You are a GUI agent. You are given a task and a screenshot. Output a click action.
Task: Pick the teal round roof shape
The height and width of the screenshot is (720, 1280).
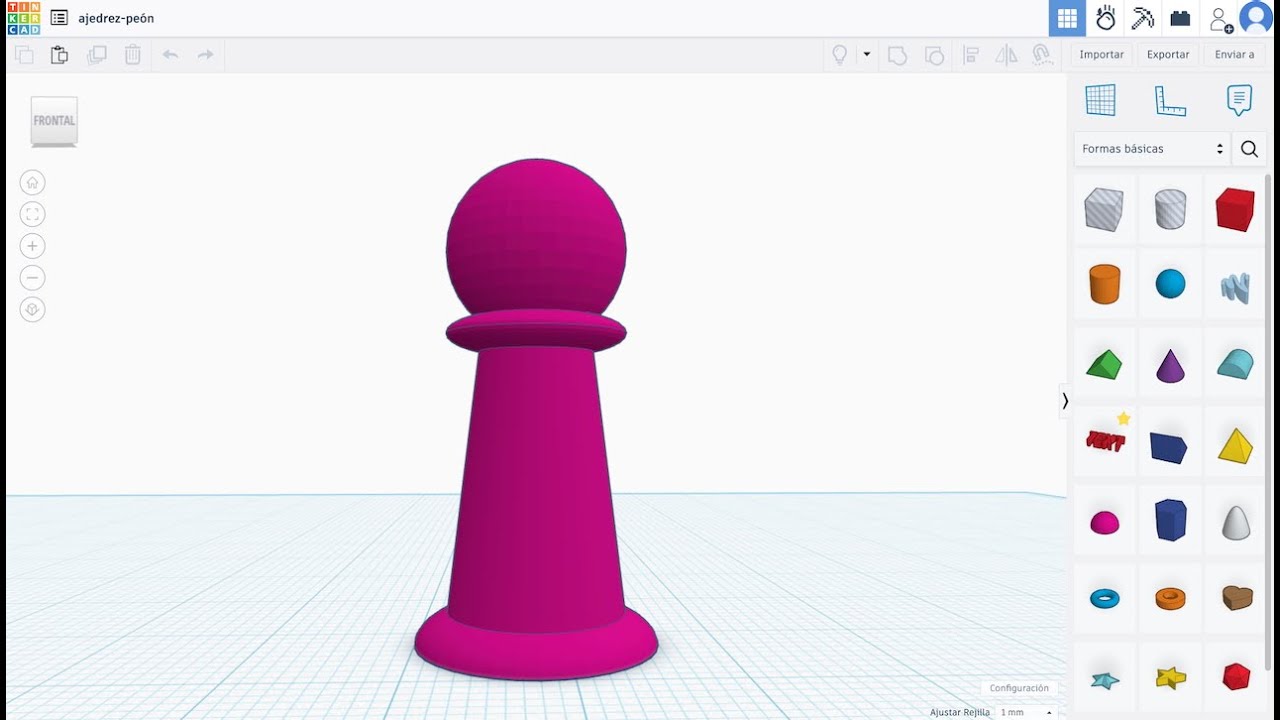1236,364
